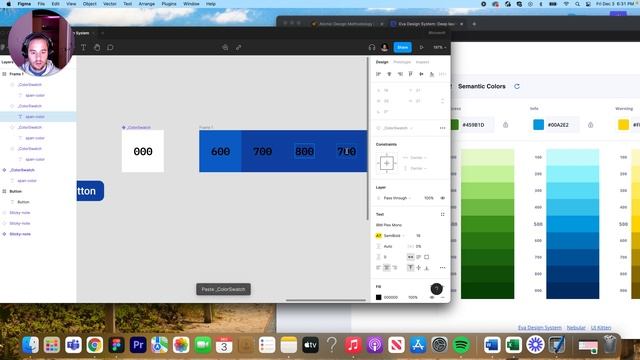Open type details menu in Text section
This screenshot has width=640, height=360.
point(442,268)
